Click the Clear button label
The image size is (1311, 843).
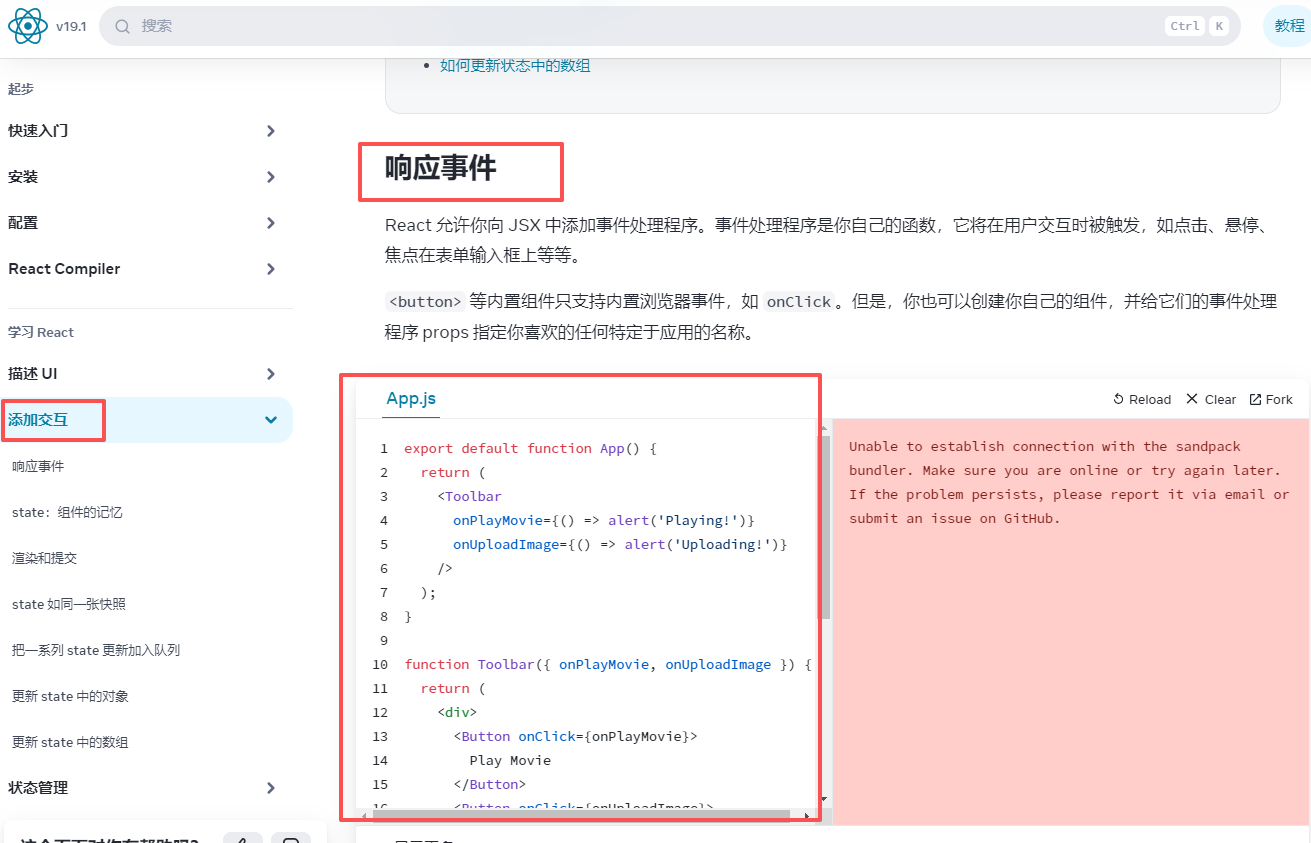[x=1220, y=399]
